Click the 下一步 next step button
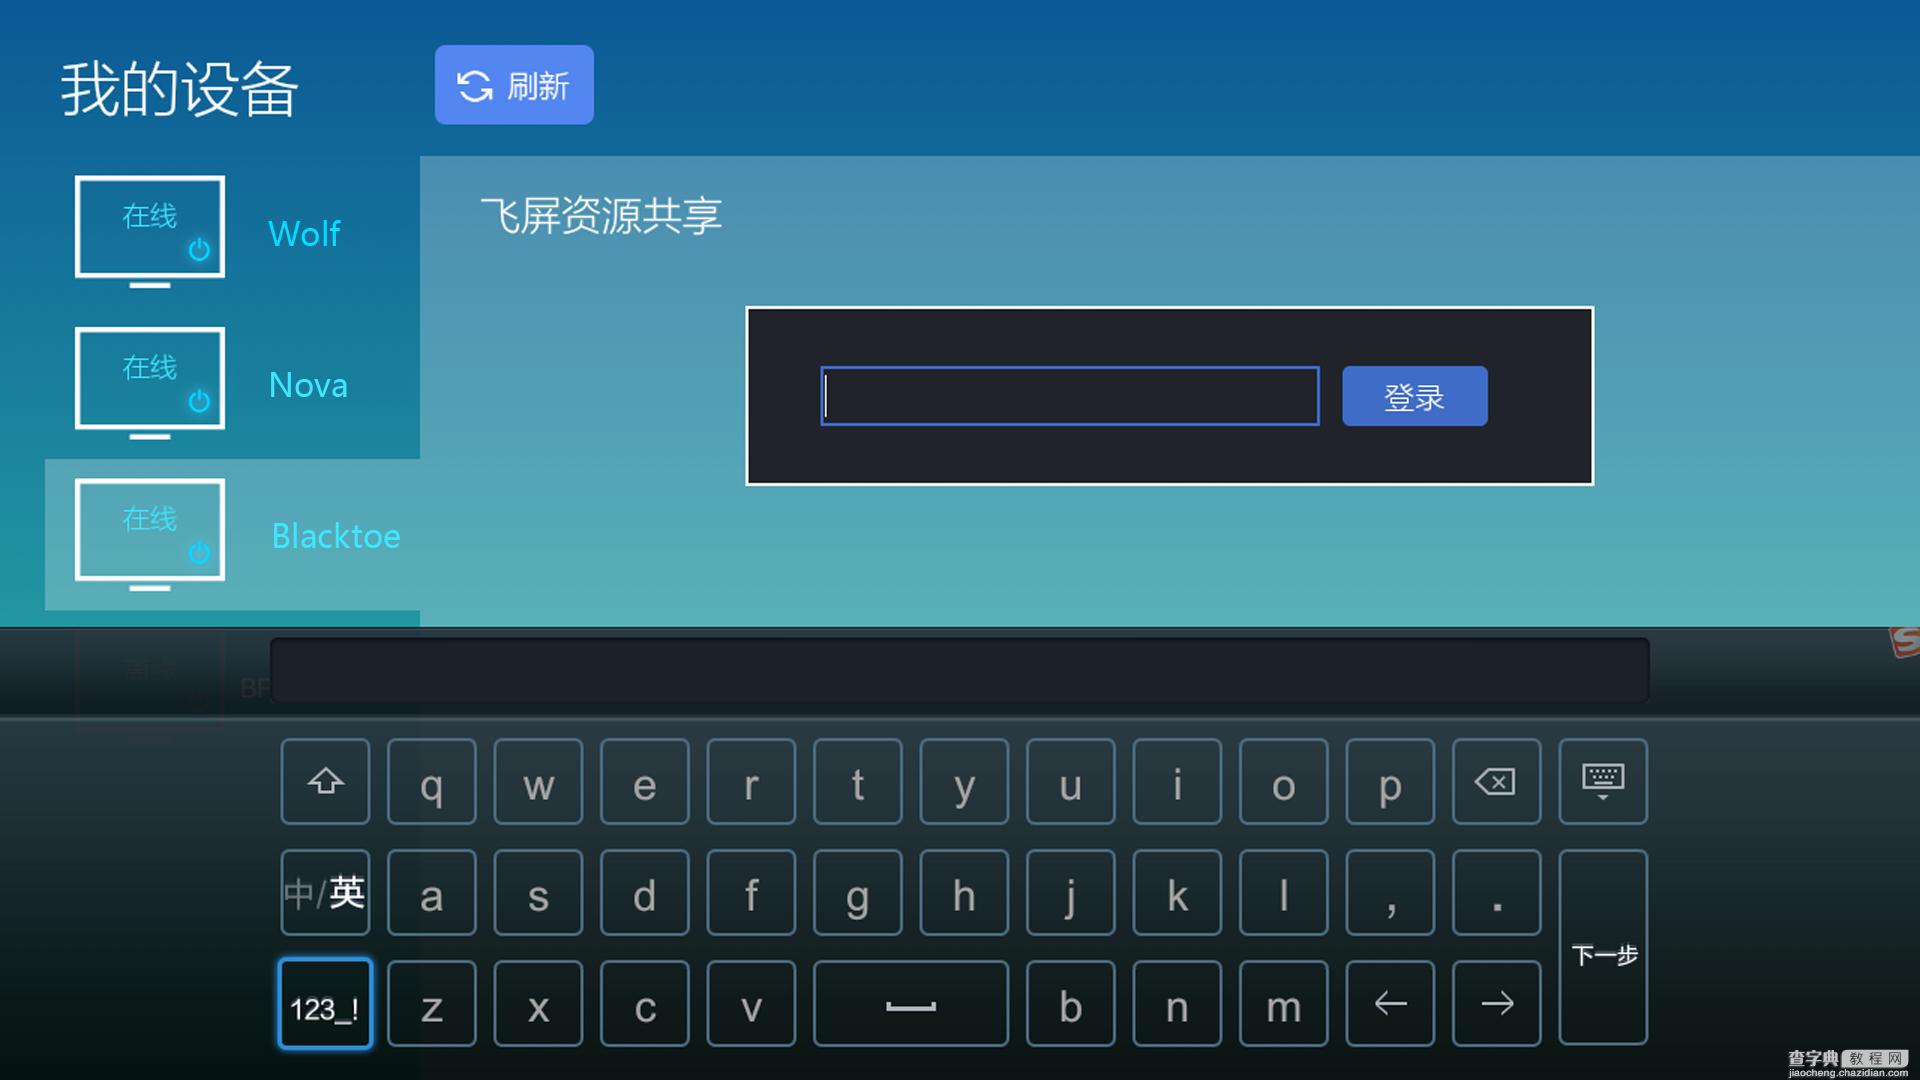Screen dimensions: 1920x1080 1611,953
